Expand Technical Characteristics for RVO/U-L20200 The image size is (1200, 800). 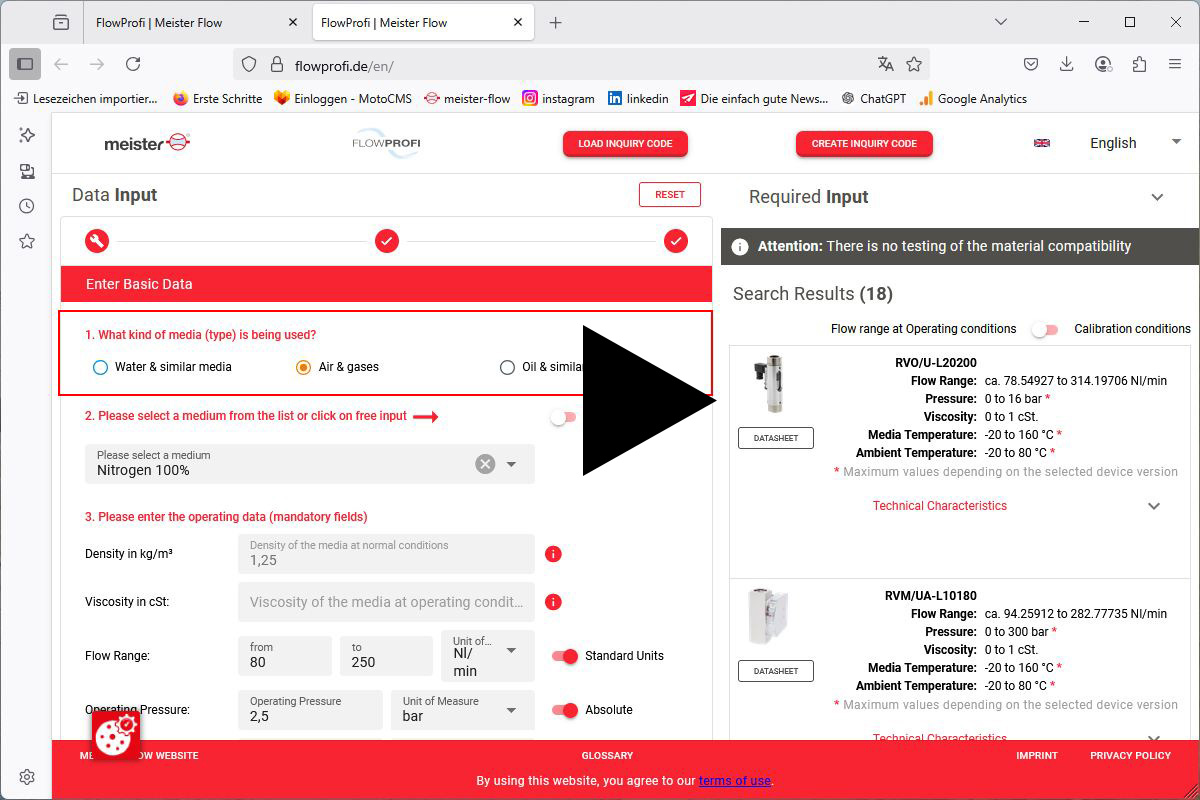tap(1154, 506)
